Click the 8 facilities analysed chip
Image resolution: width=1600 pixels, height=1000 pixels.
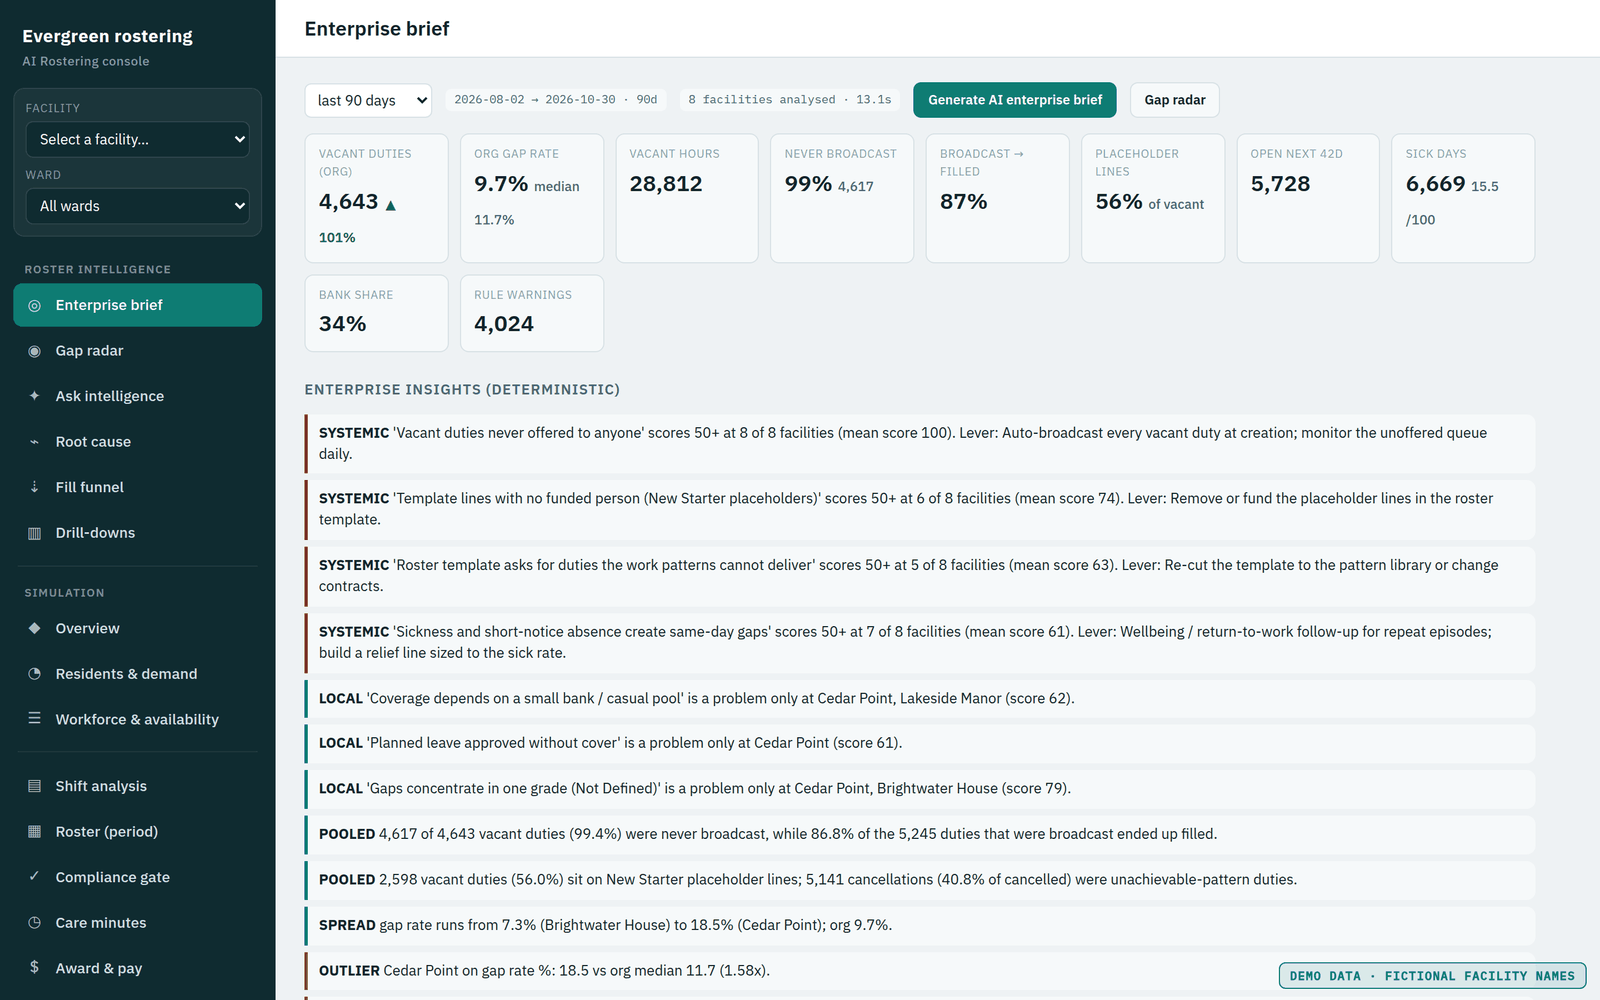tap(790, 100)
